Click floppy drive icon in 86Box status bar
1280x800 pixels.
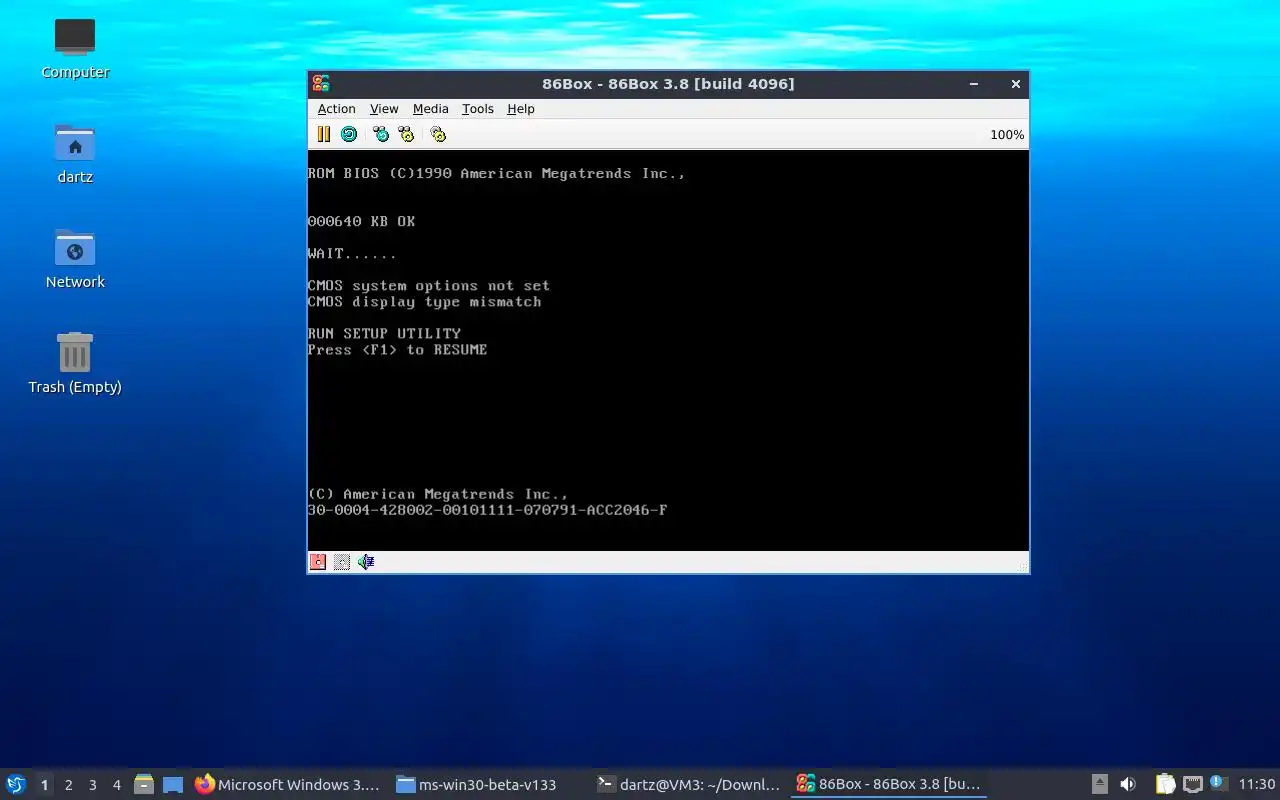(x=318, y=562)
